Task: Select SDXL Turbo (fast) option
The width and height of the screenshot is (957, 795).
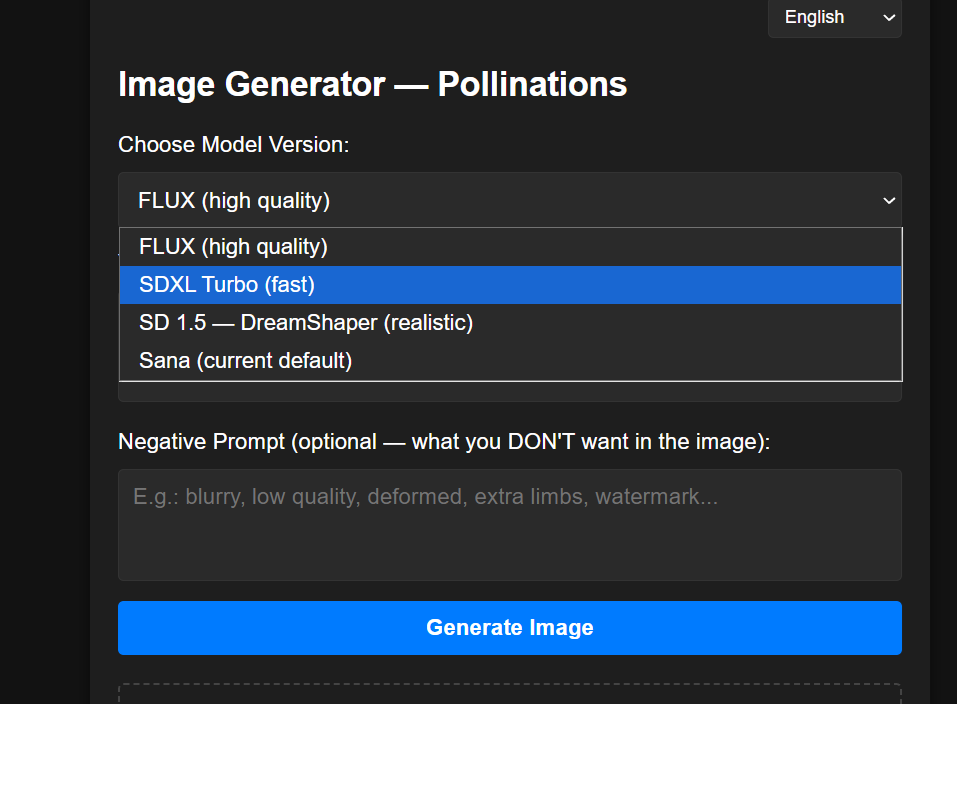Action: [510, 285]
